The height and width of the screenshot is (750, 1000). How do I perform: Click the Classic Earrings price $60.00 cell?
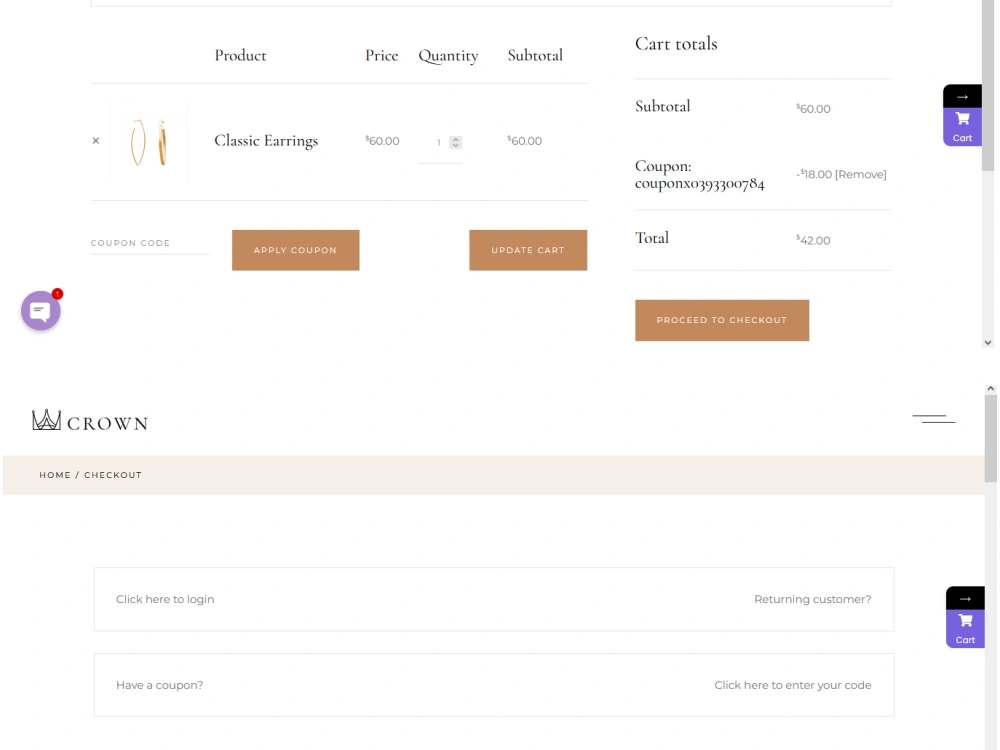[x=383, y=140]
